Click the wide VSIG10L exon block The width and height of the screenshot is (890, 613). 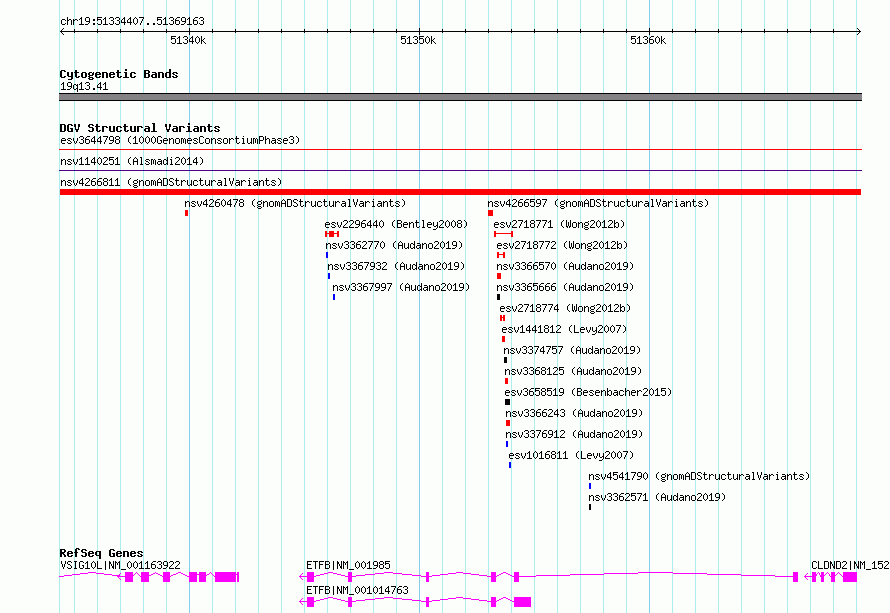[225, 577]
